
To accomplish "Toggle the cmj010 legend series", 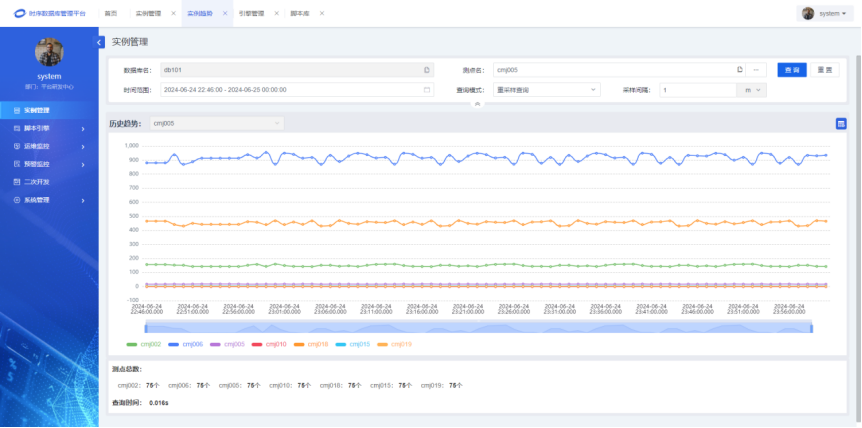I will click(x=276, y=344).
